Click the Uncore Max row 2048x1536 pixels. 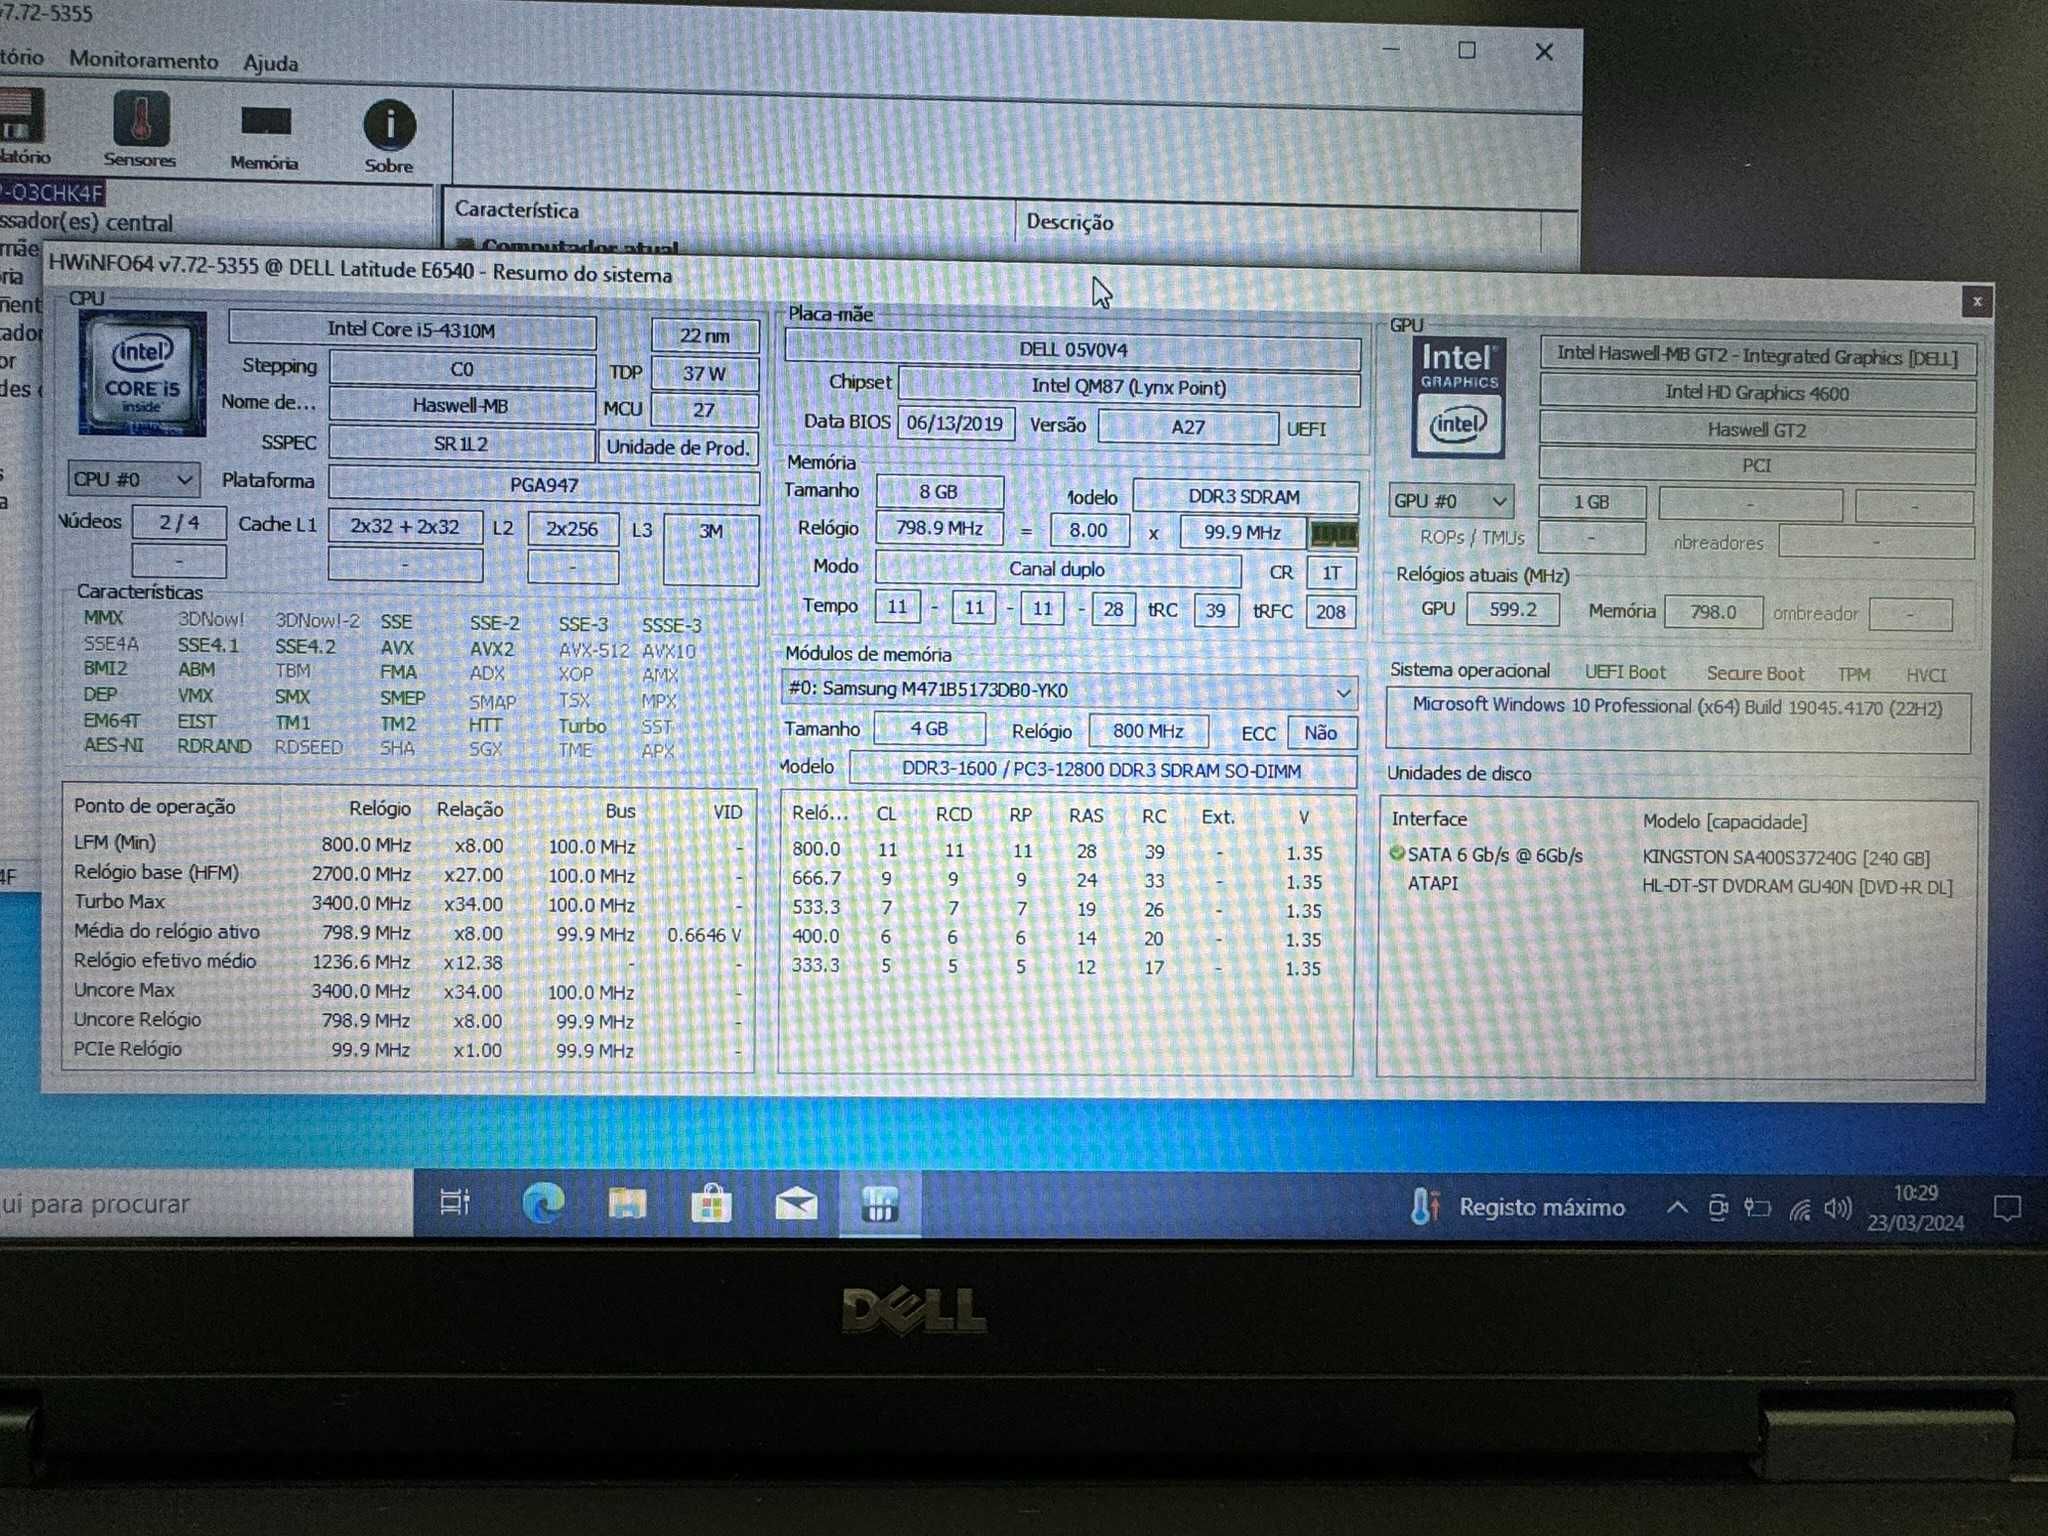tap(408, 991)
